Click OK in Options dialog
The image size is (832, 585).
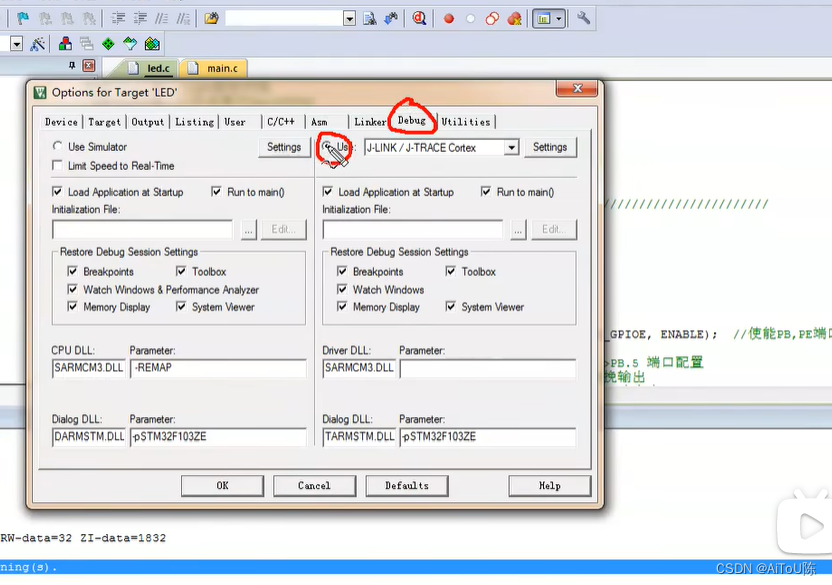click(222, 486)
